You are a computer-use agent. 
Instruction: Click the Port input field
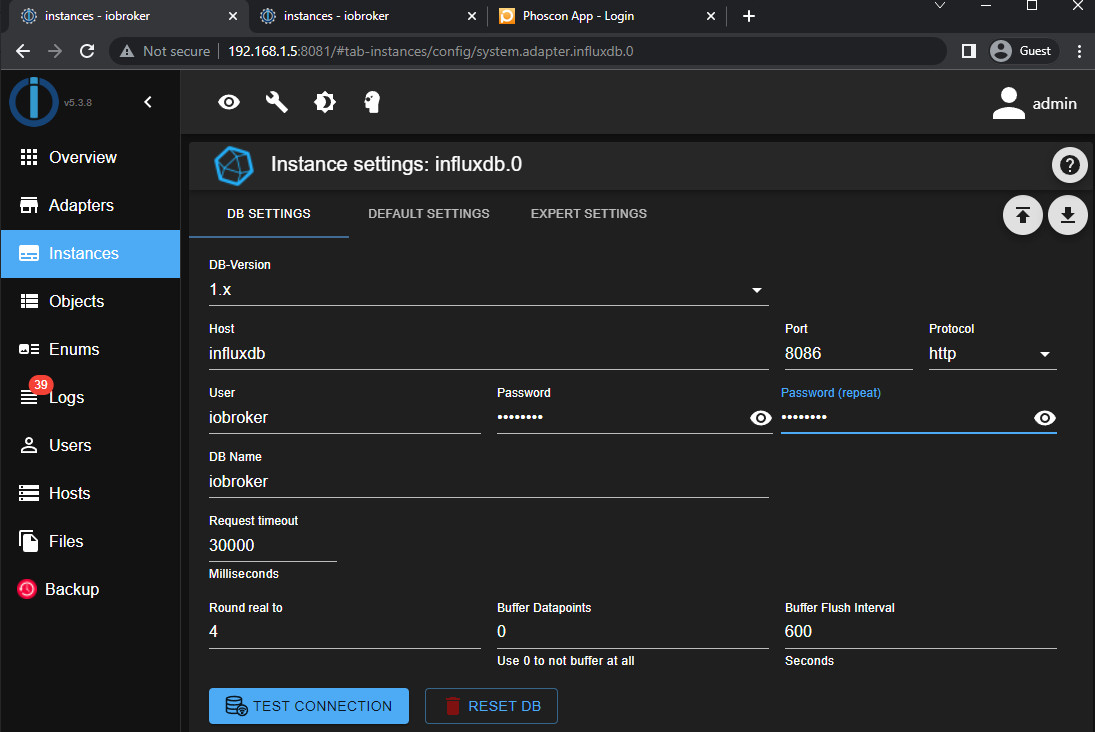(848, 354)
